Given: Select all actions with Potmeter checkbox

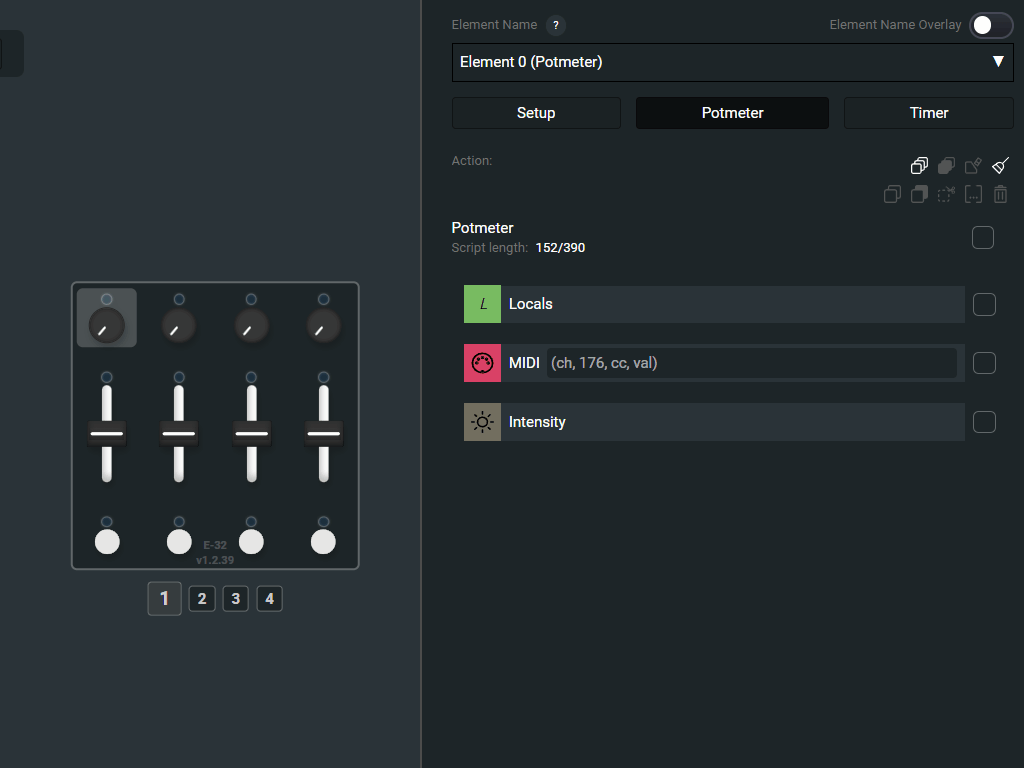Looking at the screenshot, I should click(983, 237).
